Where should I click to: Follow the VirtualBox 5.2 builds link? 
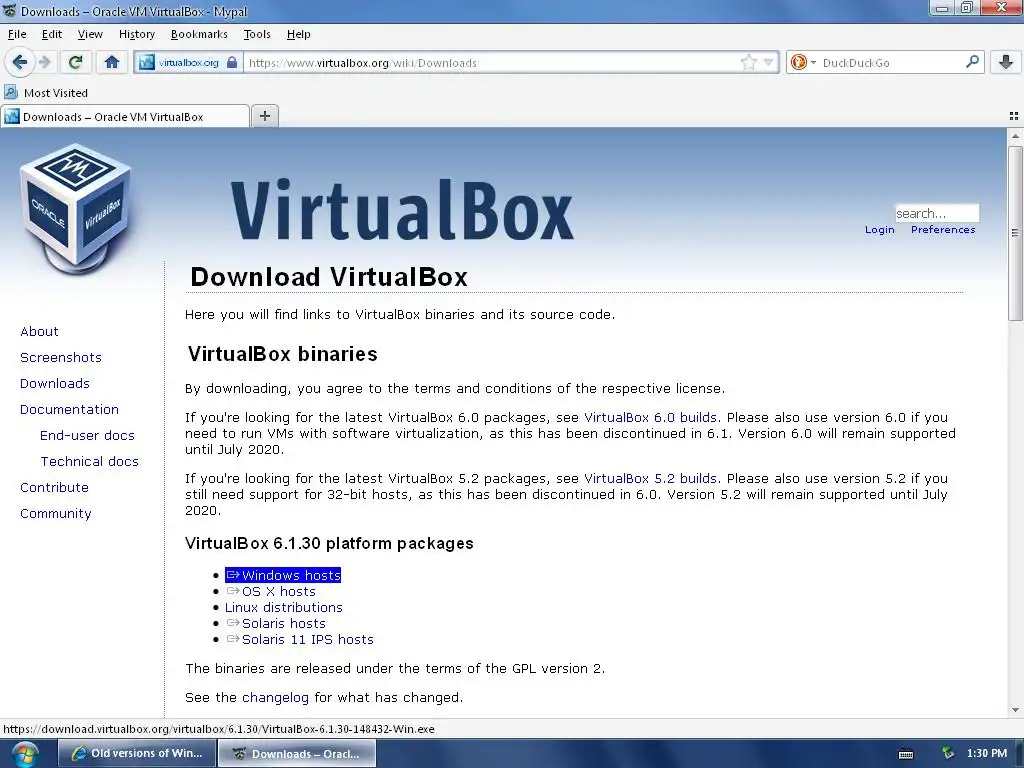pyautogui.click(x=650, y=478)
